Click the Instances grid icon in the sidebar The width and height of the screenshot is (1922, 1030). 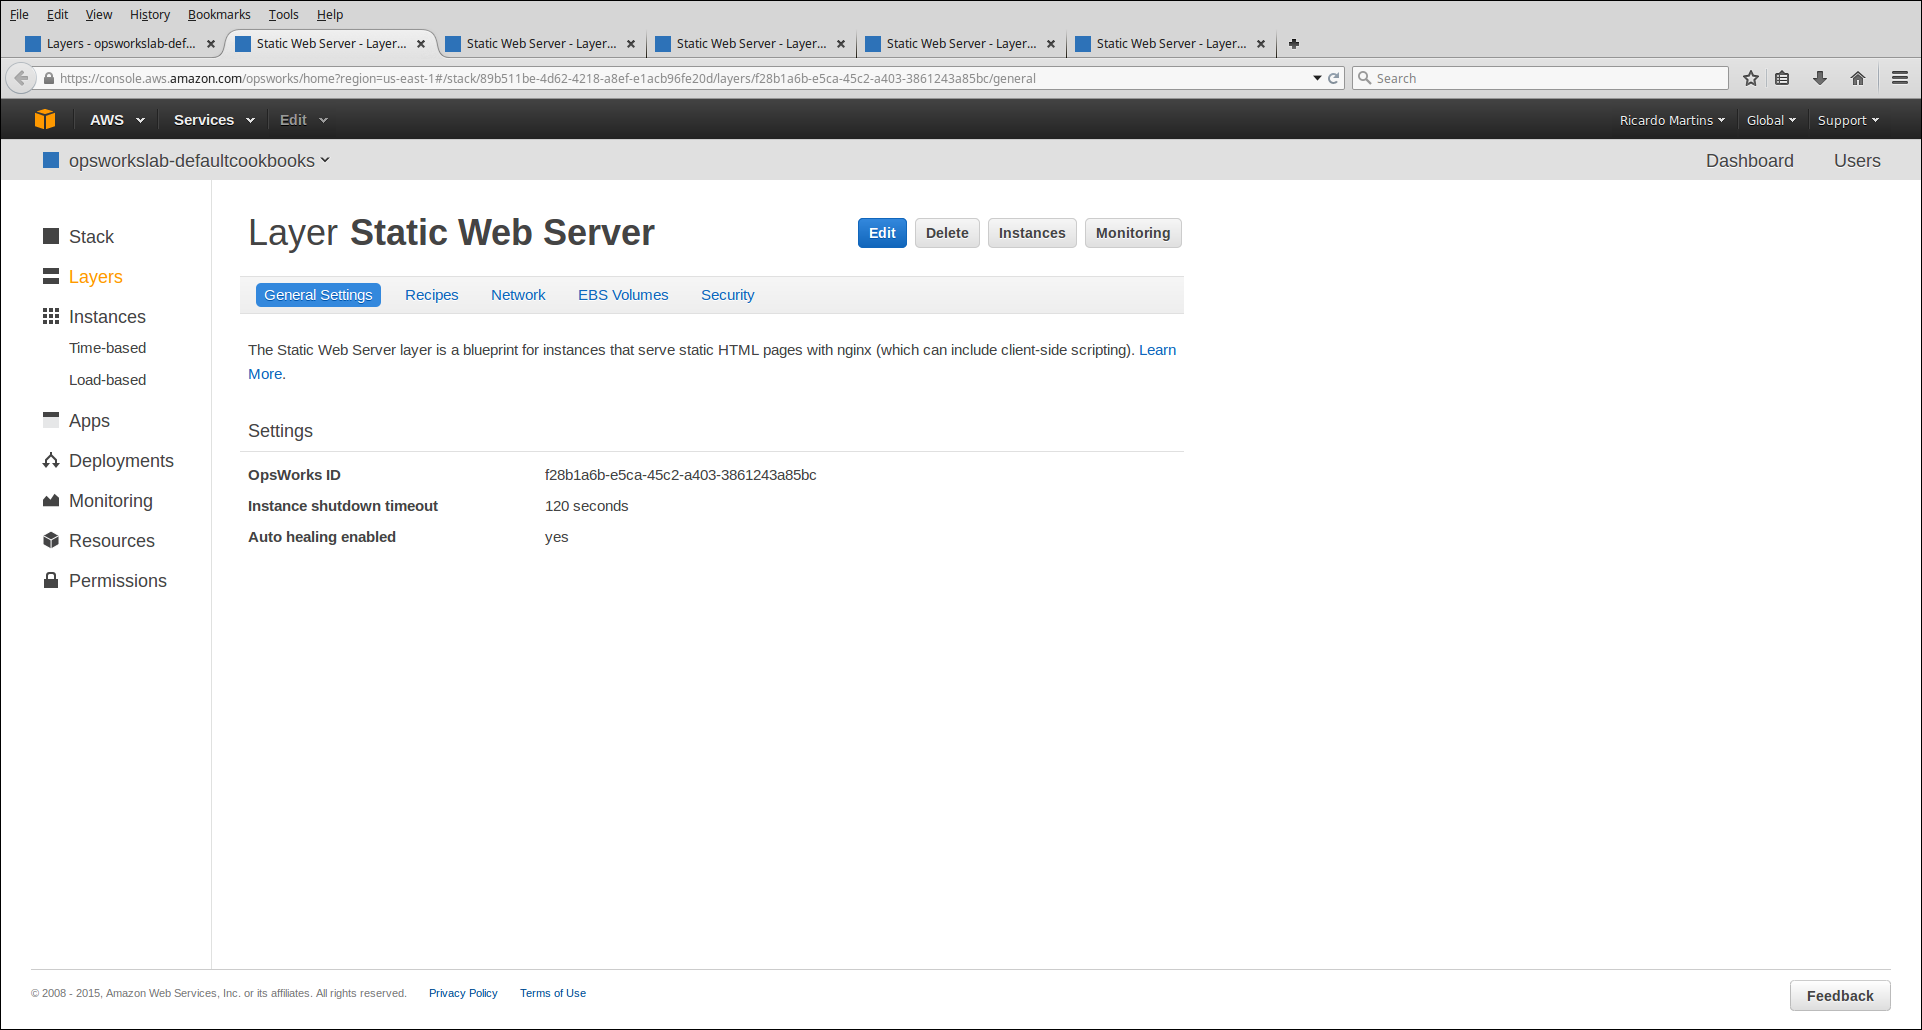pyautogui.click(x=51, y=316)
